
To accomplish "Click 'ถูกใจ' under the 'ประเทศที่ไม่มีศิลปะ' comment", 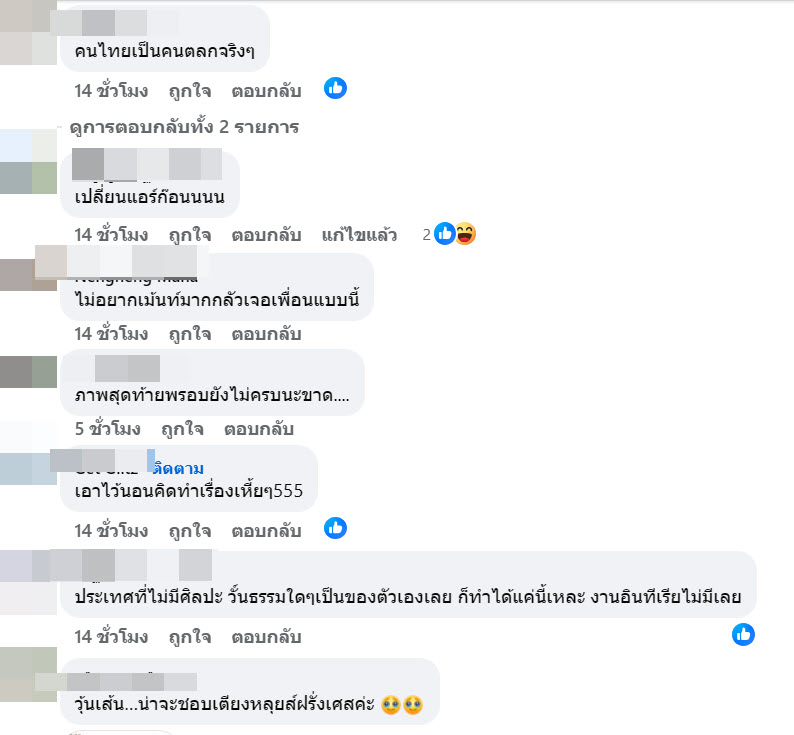I will [190, 637].
